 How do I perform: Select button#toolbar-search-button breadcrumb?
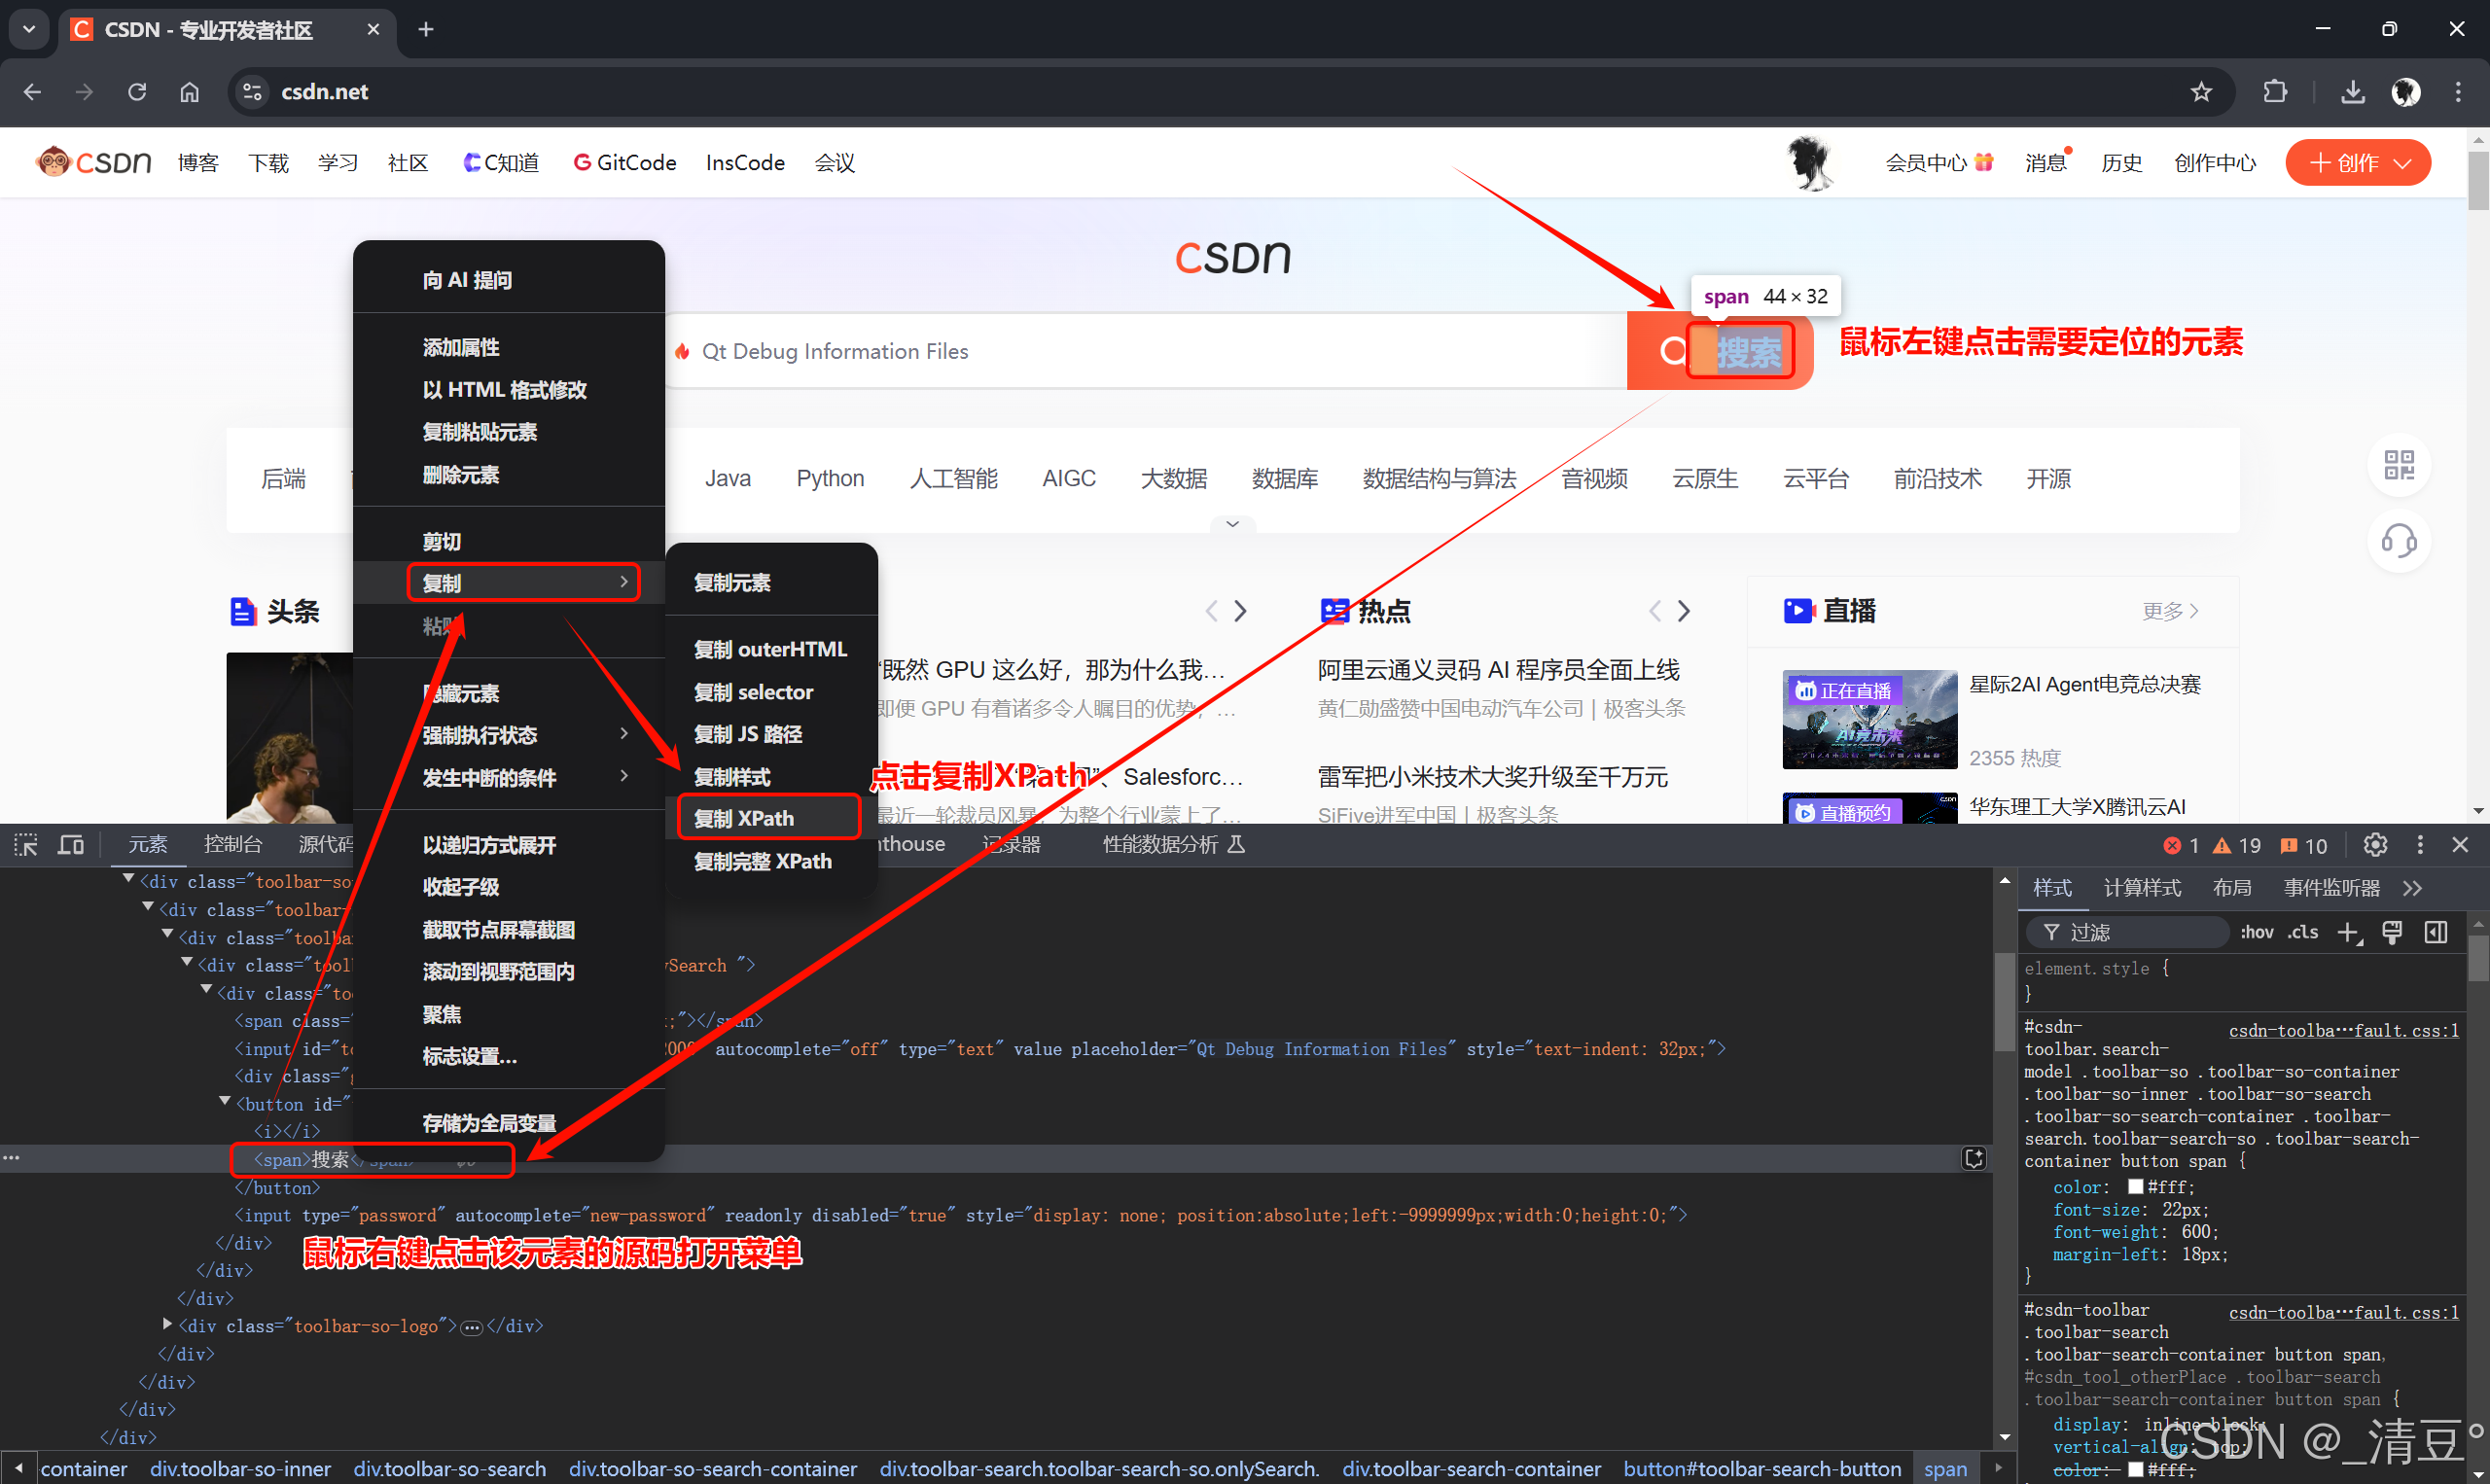1762,1468
